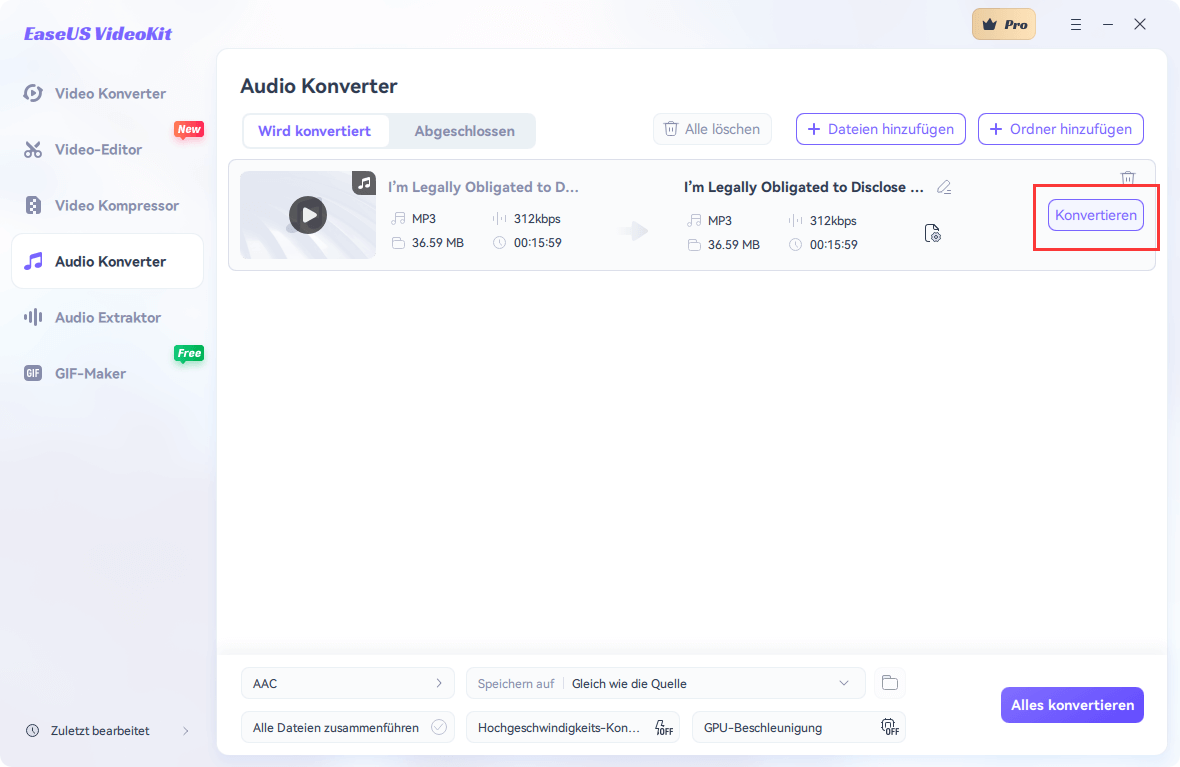
Task: Open the Audio Extraktor section
Action: (x=108, y=317)
